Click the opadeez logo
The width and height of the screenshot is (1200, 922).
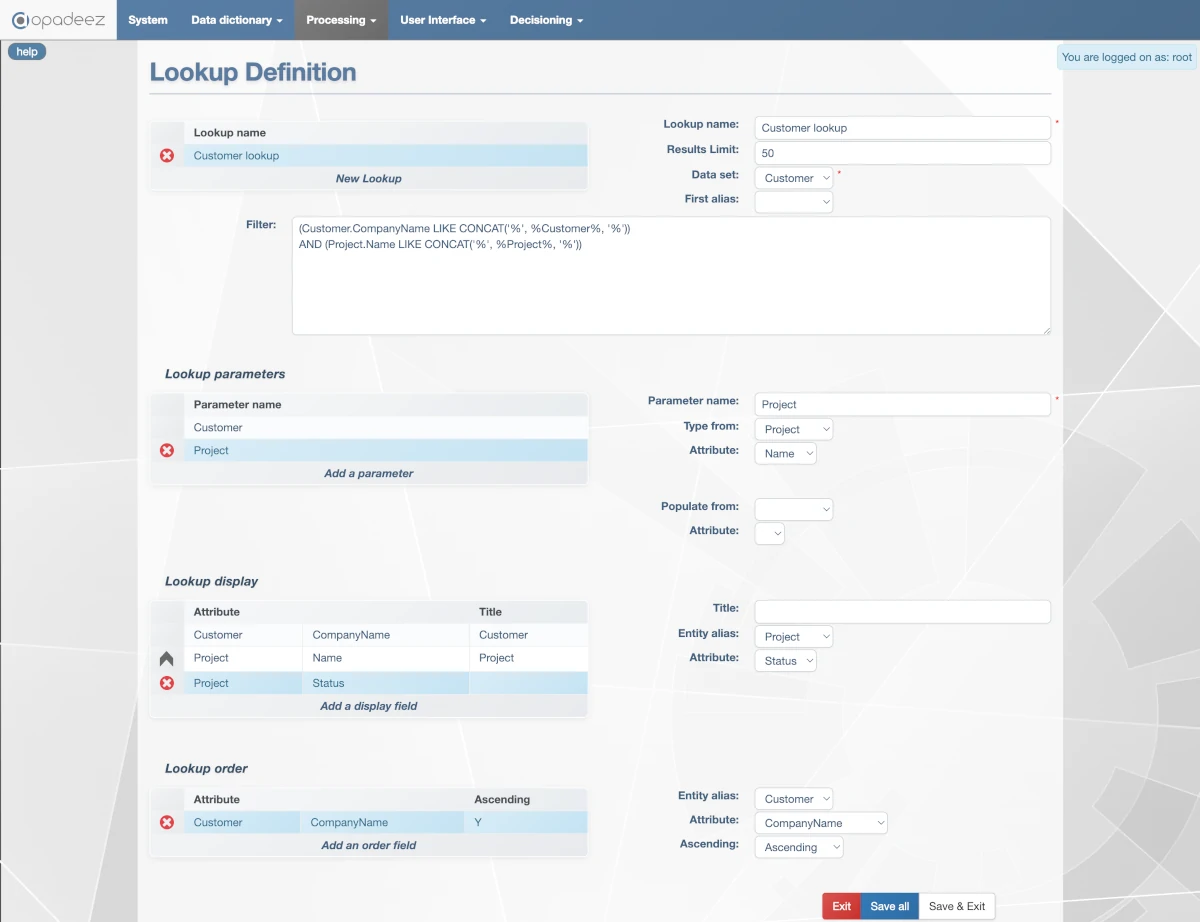click(58, 19)
